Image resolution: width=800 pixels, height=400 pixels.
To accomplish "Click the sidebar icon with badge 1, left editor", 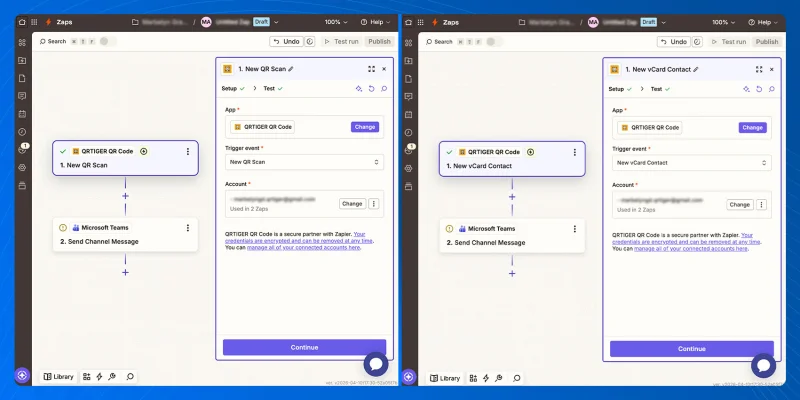I will (x=22, y=150).
